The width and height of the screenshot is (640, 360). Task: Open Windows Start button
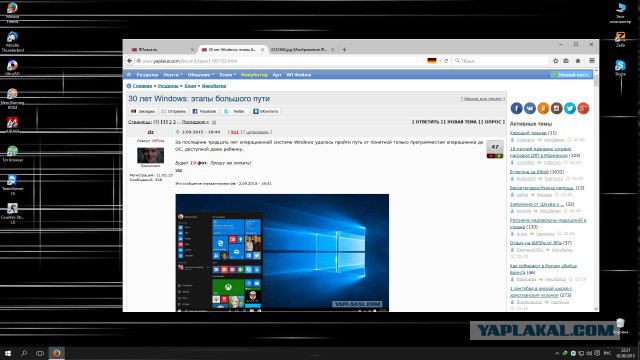(8, 353)
